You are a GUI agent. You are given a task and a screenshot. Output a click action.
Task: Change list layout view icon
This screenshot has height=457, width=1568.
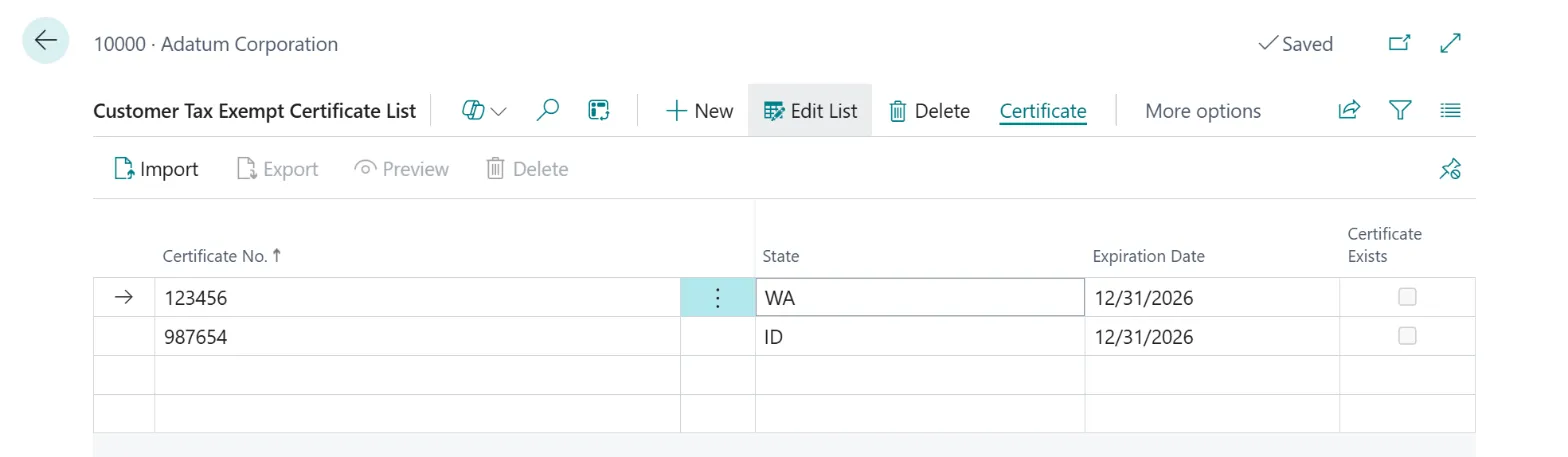click(x=1451, y=110)
